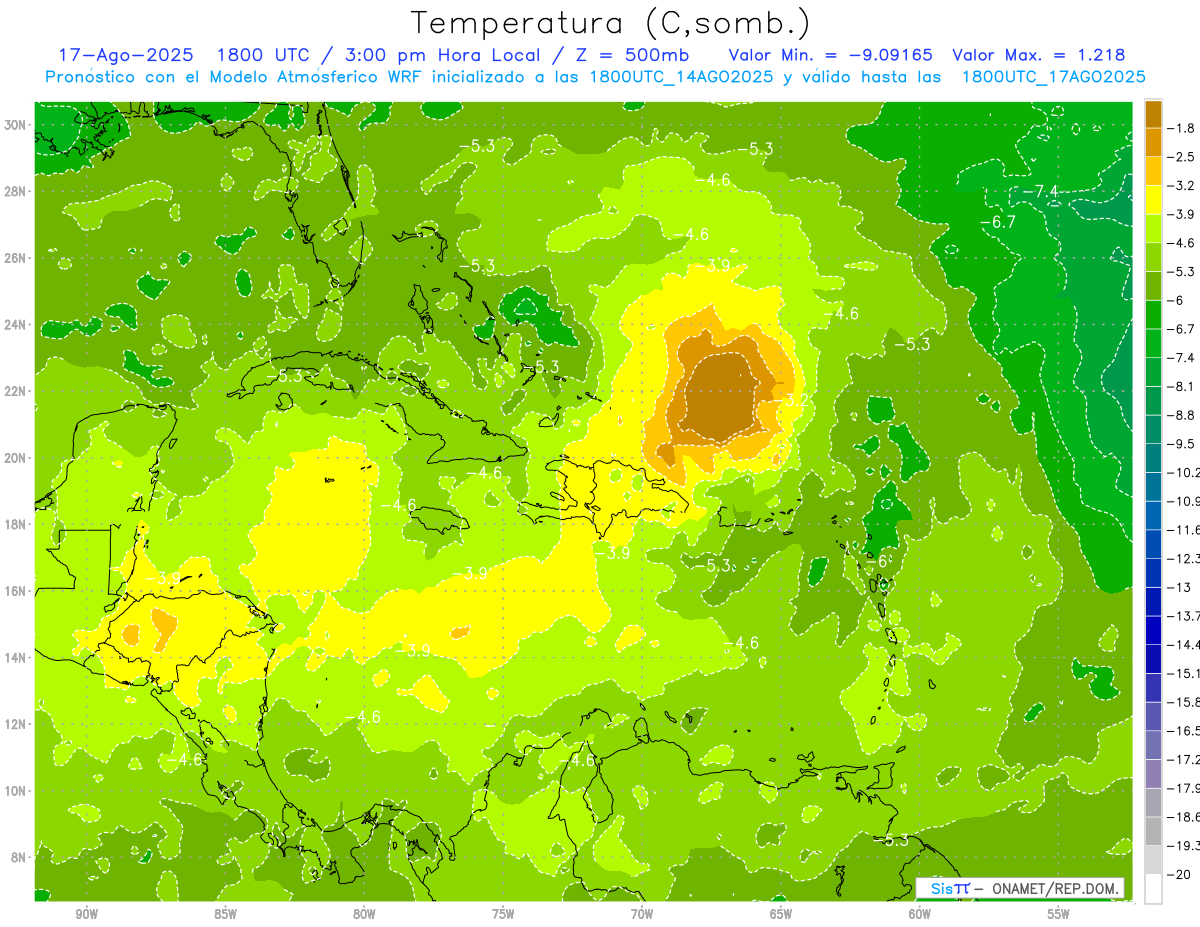Click the -2.5 legend scale label

pos(1182,157)
